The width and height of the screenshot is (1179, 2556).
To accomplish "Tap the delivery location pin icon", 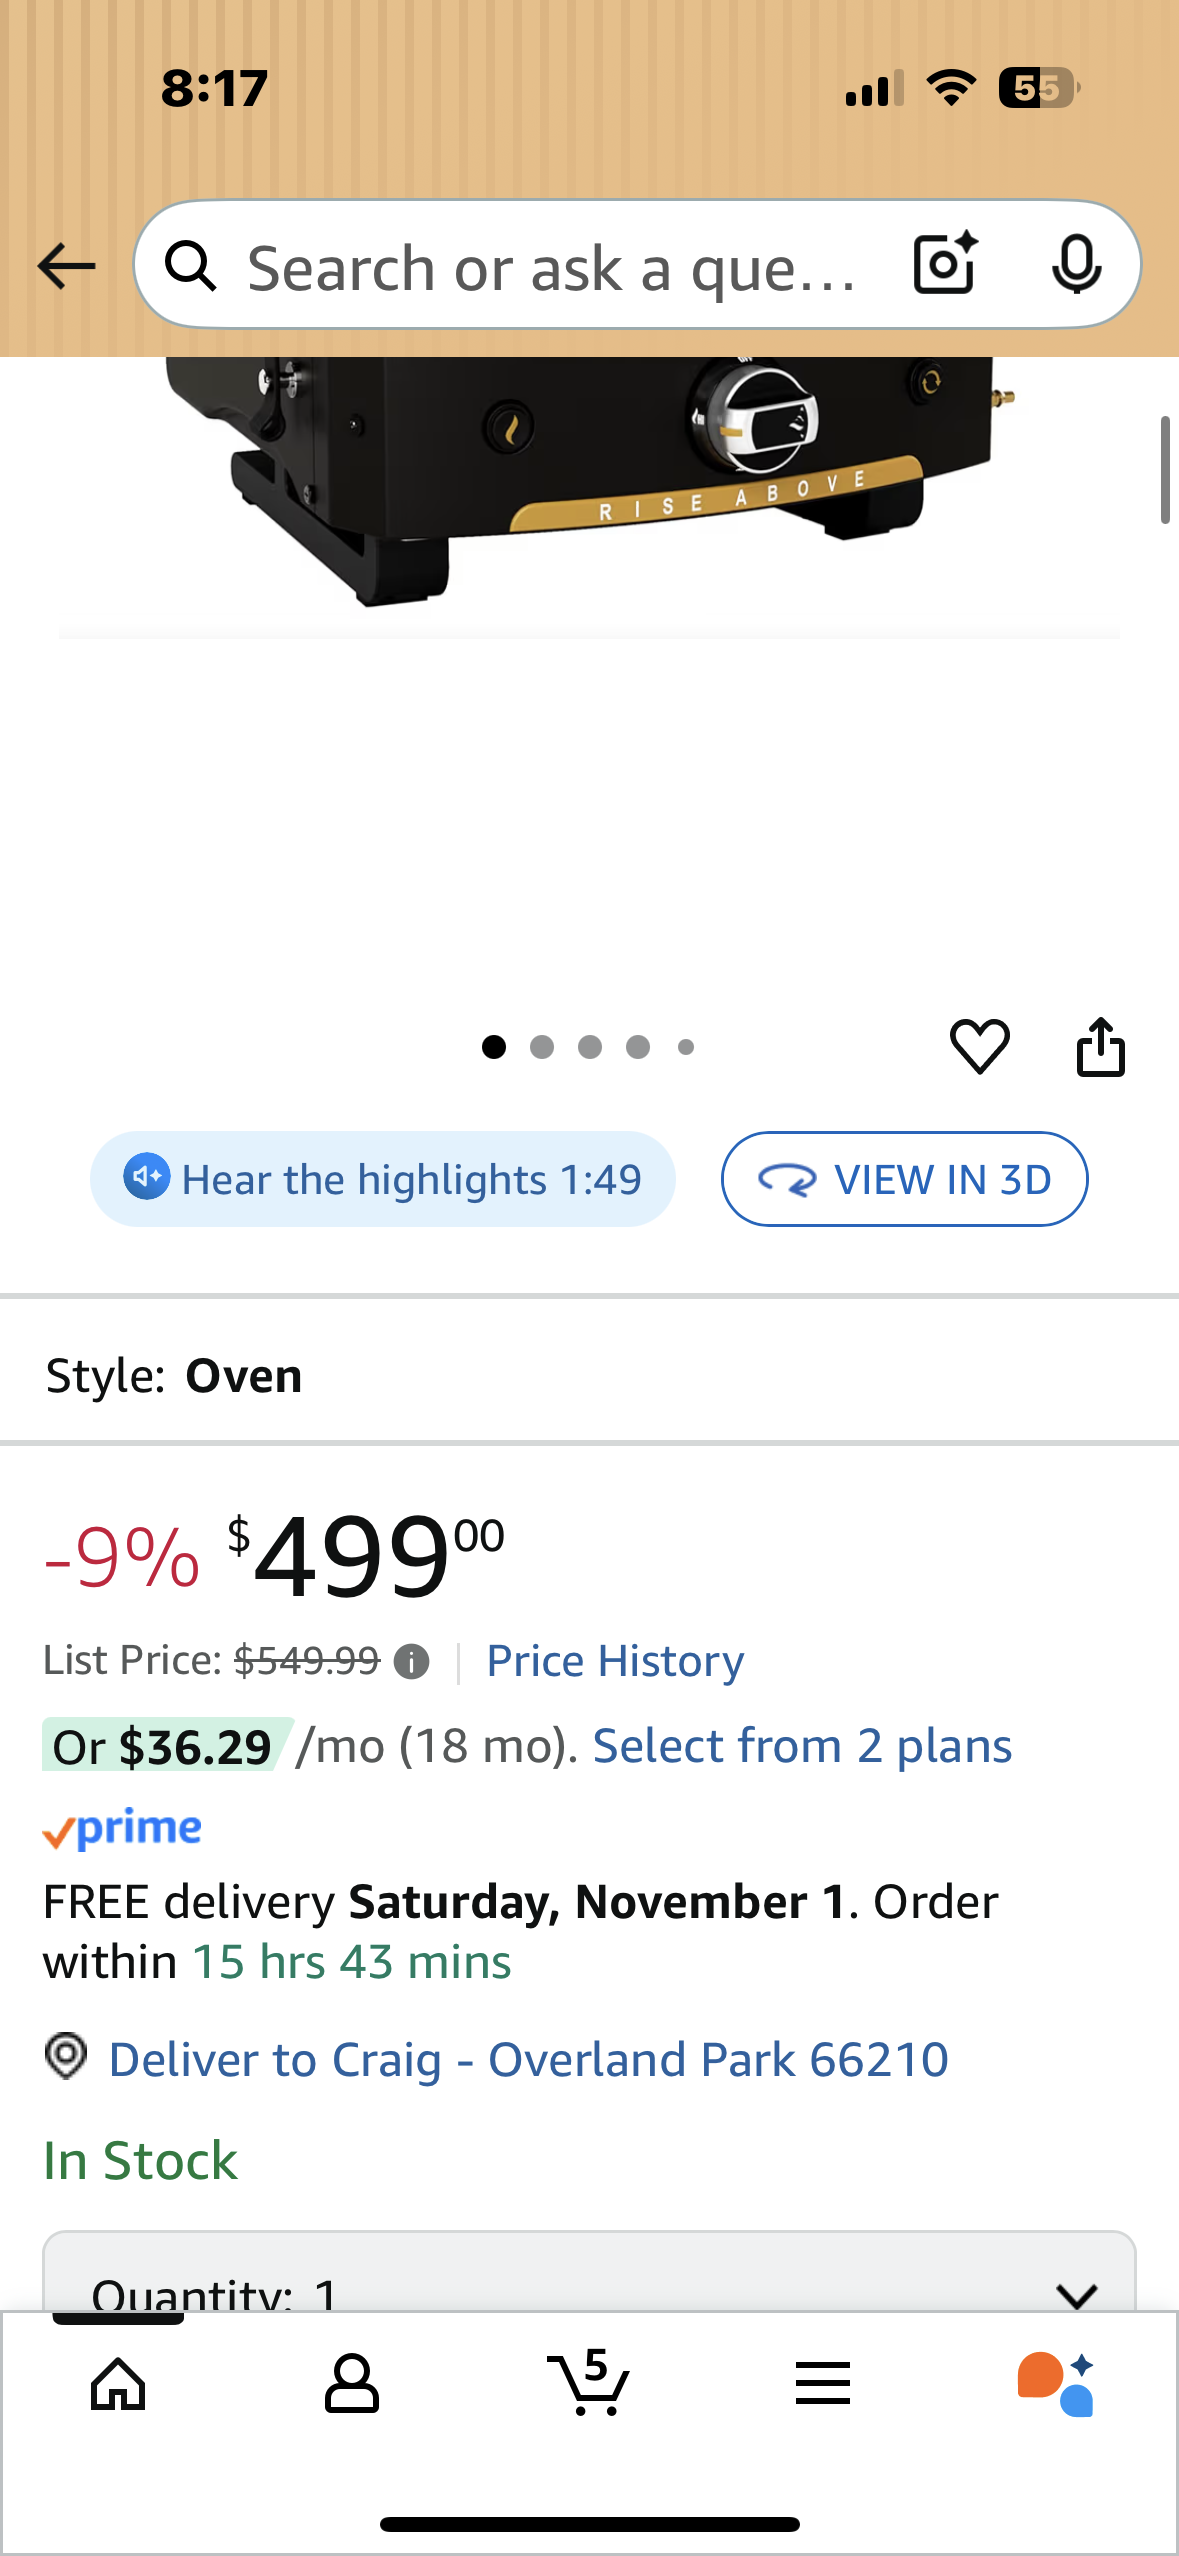I will point(66,2056).
